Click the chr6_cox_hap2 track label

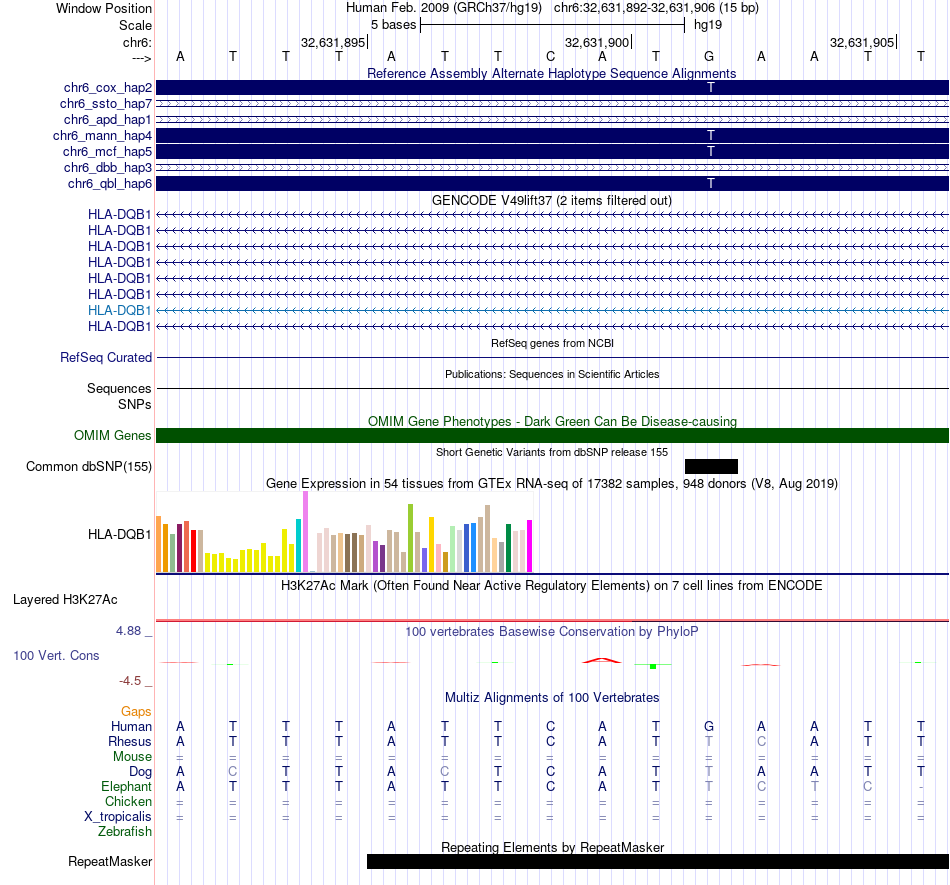(108, 88)
